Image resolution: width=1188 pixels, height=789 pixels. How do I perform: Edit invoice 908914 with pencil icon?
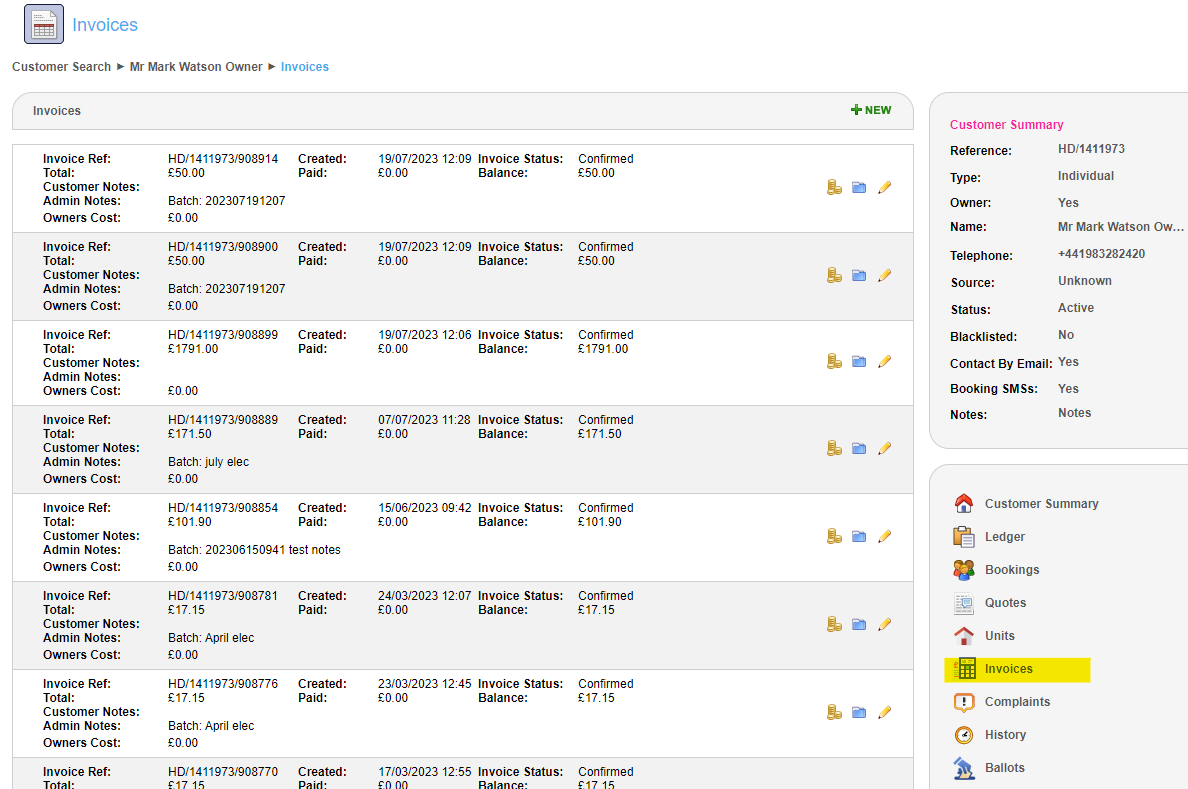884,187
